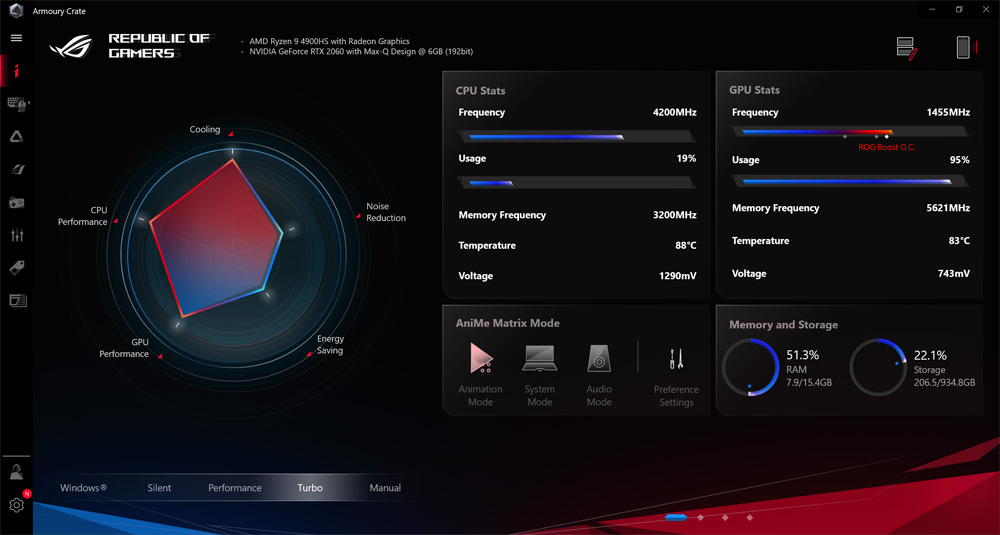Open the hamburger menu in sidebar
1000x535 pixels.
click(17, 38)
